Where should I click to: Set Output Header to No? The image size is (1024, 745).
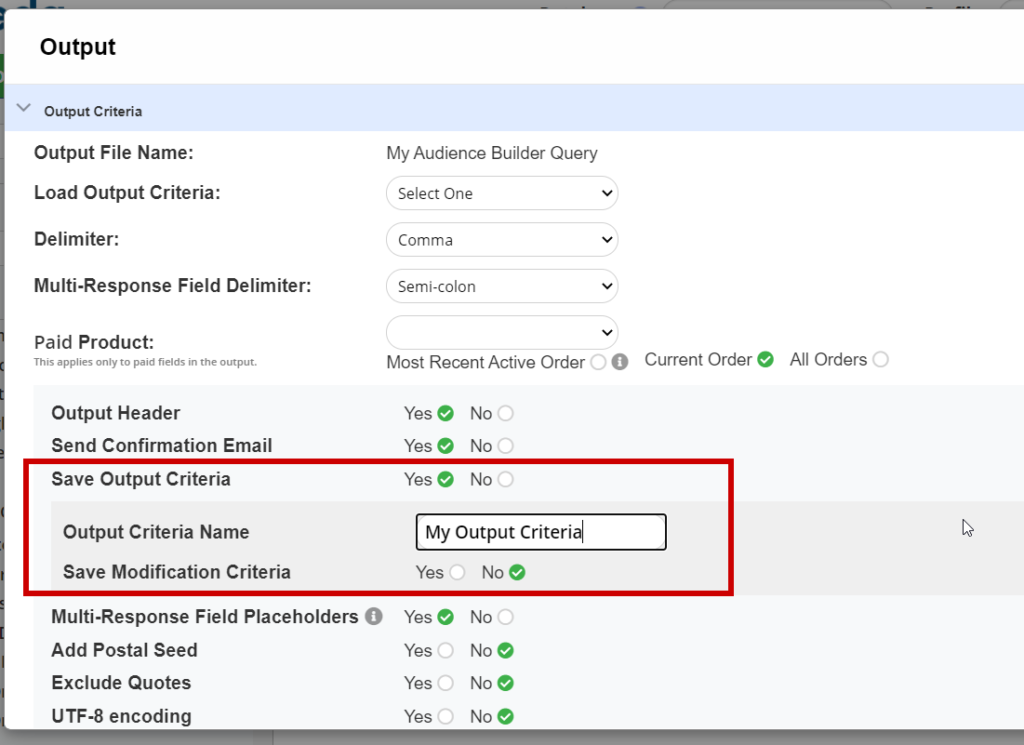pyautogui.click(x=505, y=414)
